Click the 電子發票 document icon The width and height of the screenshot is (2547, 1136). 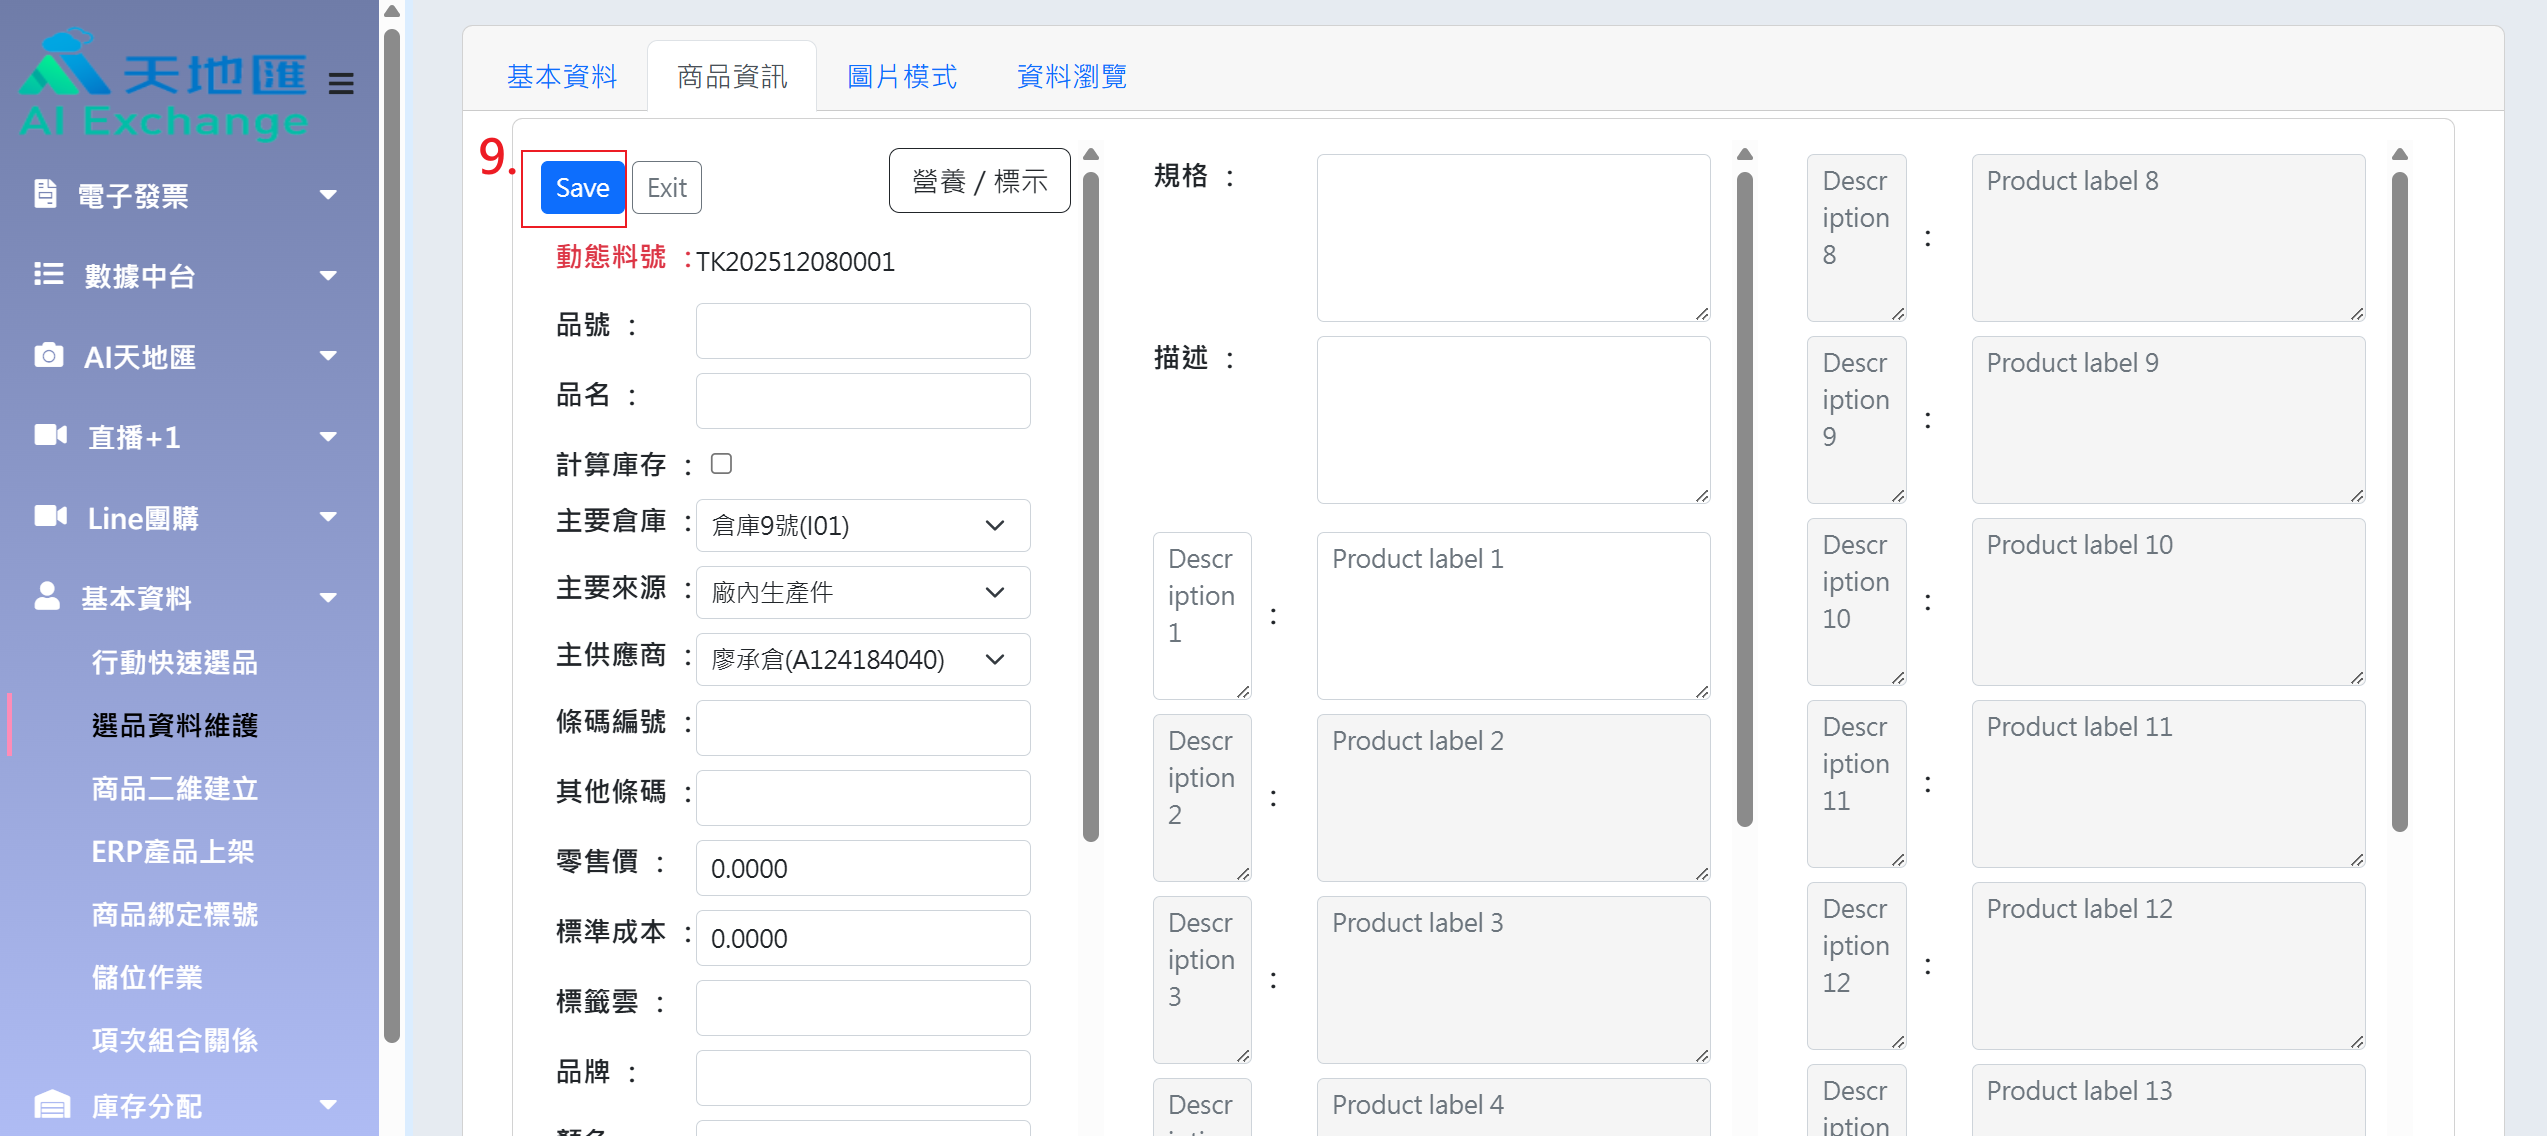[45, 194]
